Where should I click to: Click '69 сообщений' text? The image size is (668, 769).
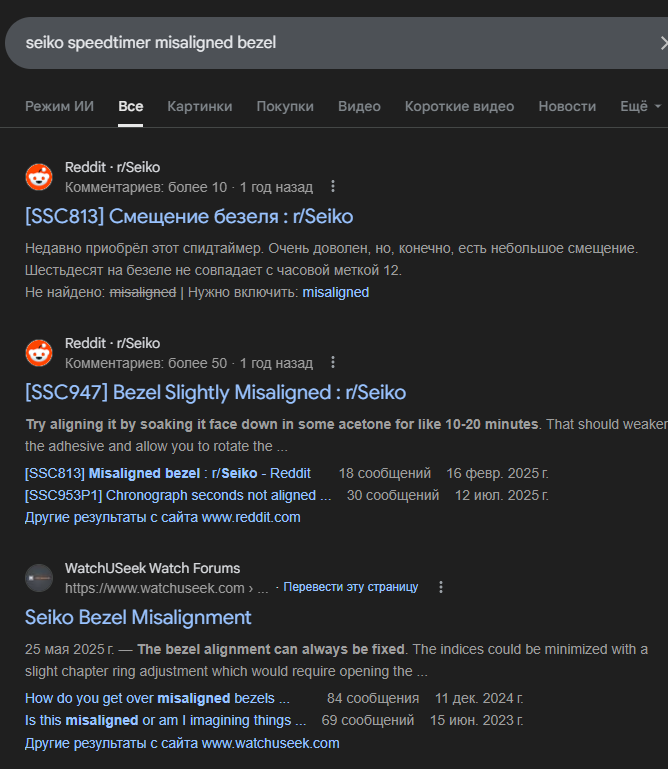coord(367,720)
